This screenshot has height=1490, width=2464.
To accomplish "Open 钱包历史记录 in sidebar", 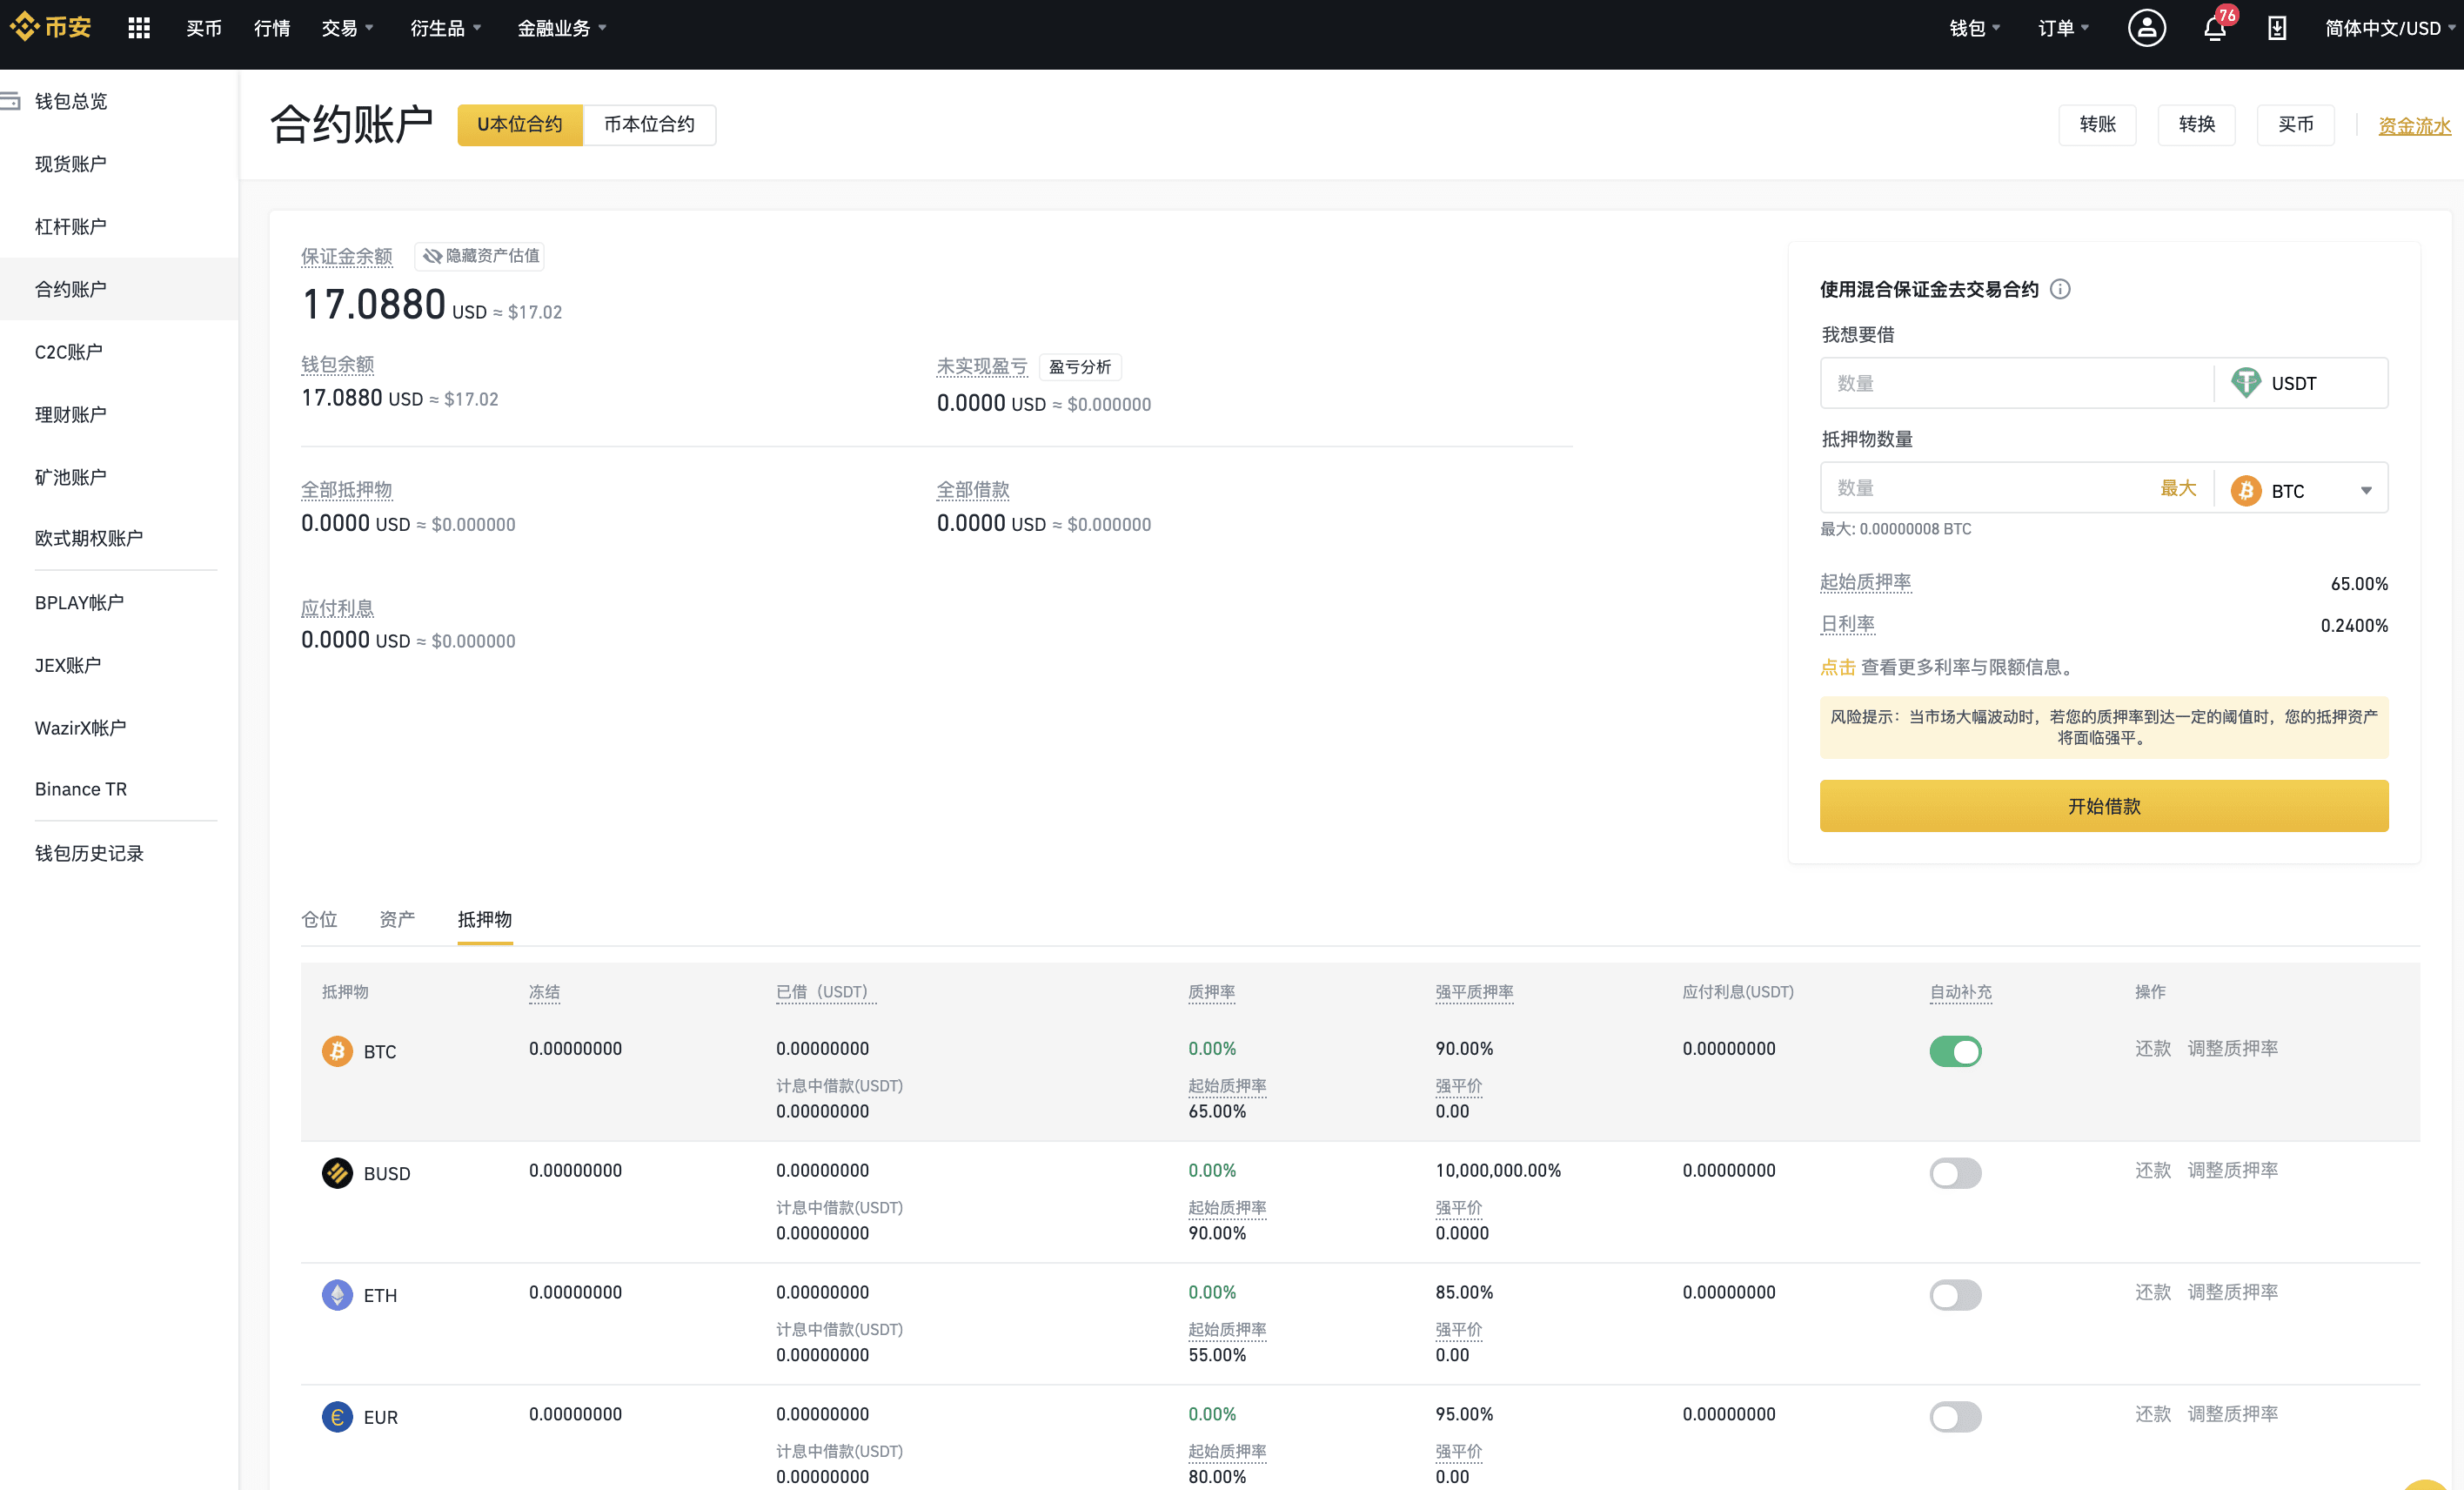I will pyautogui.click(x=89, y=854).
